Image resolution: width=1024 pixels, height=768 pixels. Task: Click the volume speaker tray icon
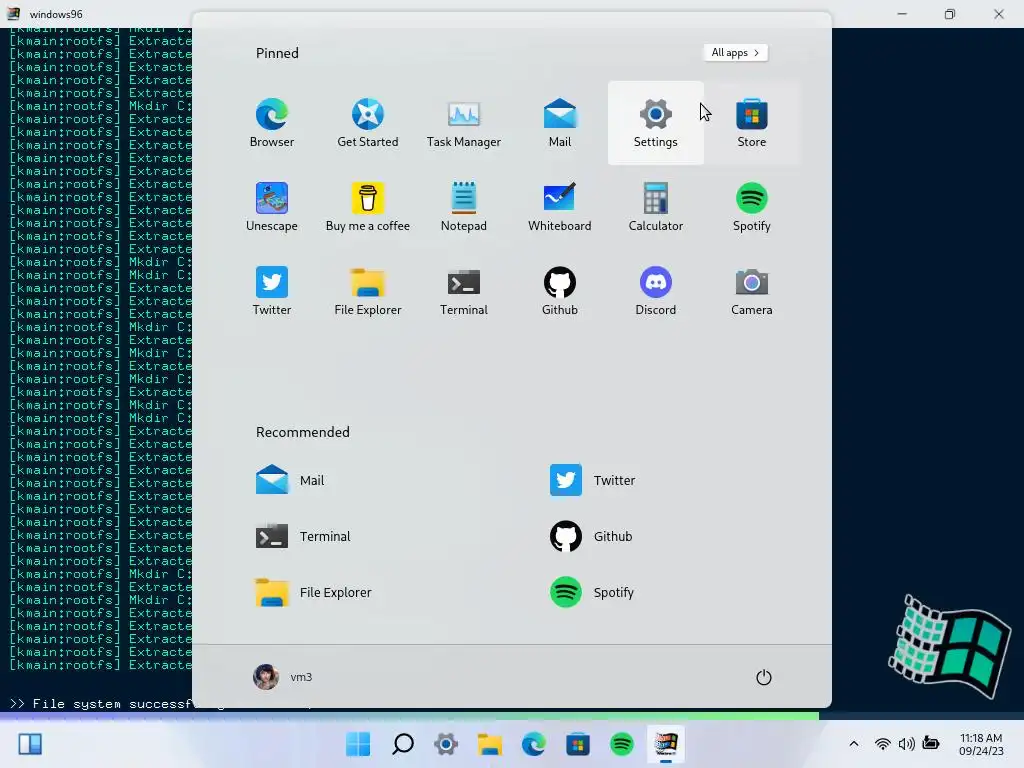[906, 744]
